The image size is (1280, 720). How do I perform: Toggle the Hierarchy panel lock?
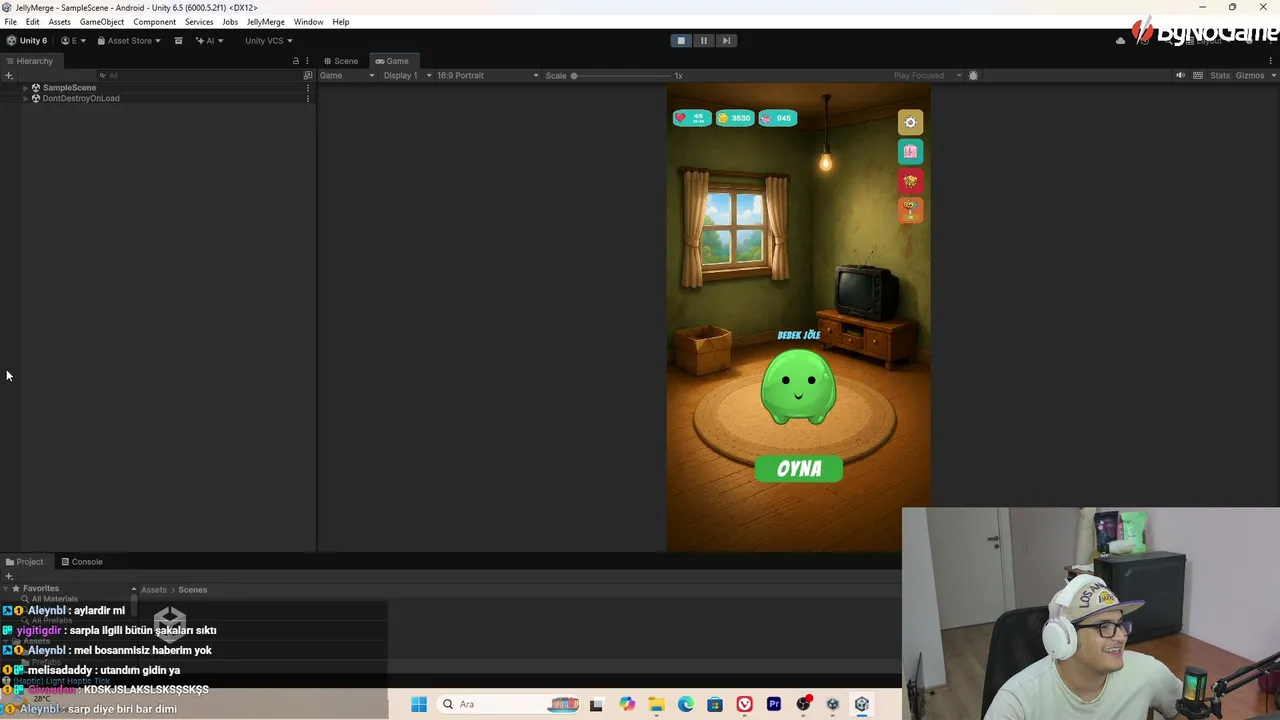point(295,61)
